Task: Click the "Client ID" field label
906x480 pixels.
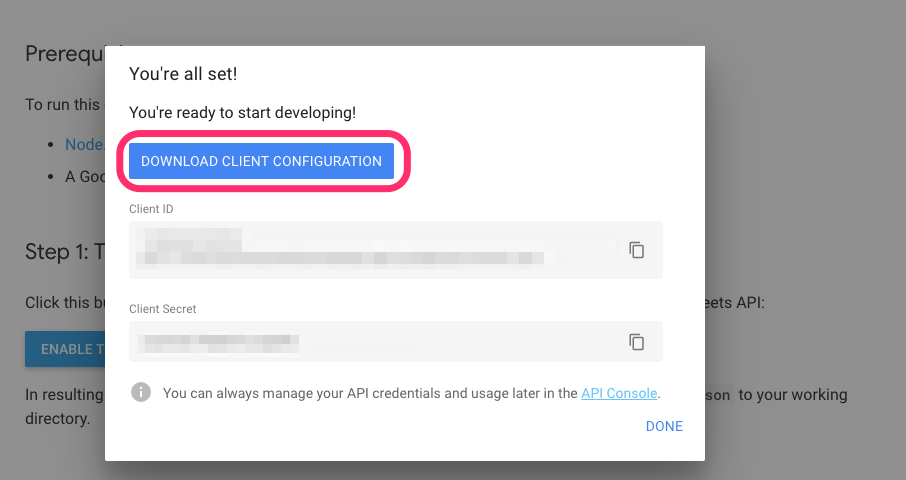Action: (151, 209)
